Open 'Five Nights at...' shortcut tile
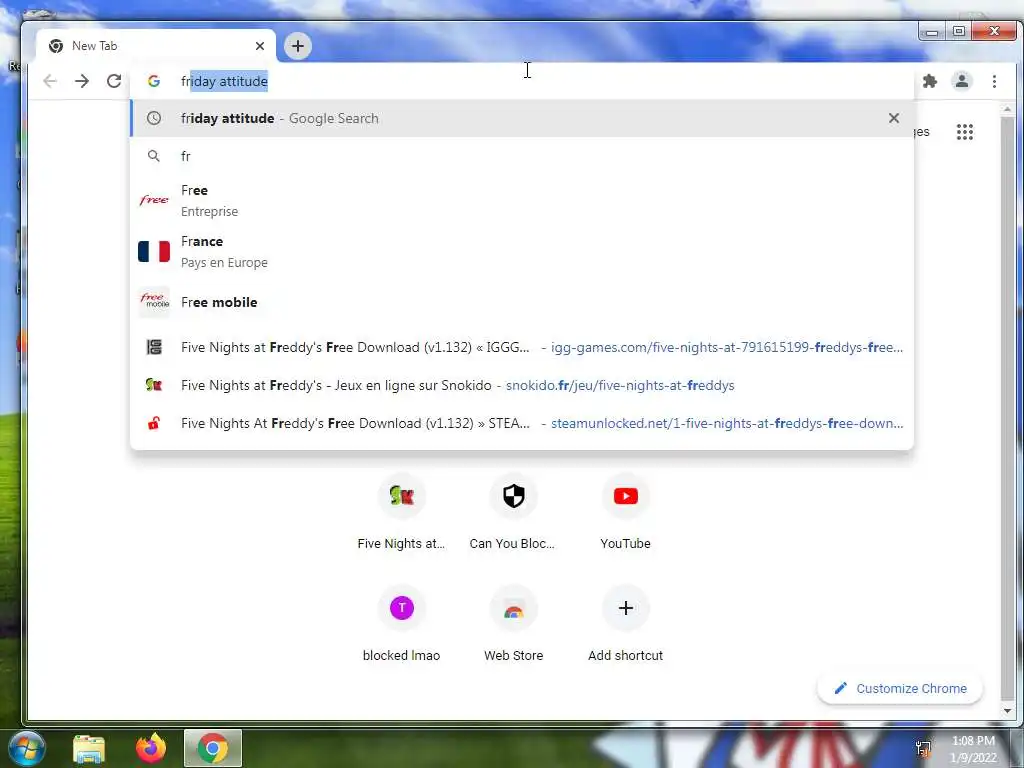Image resolution: width=1024 pixels, height=768 pixels. pos(402,512)
